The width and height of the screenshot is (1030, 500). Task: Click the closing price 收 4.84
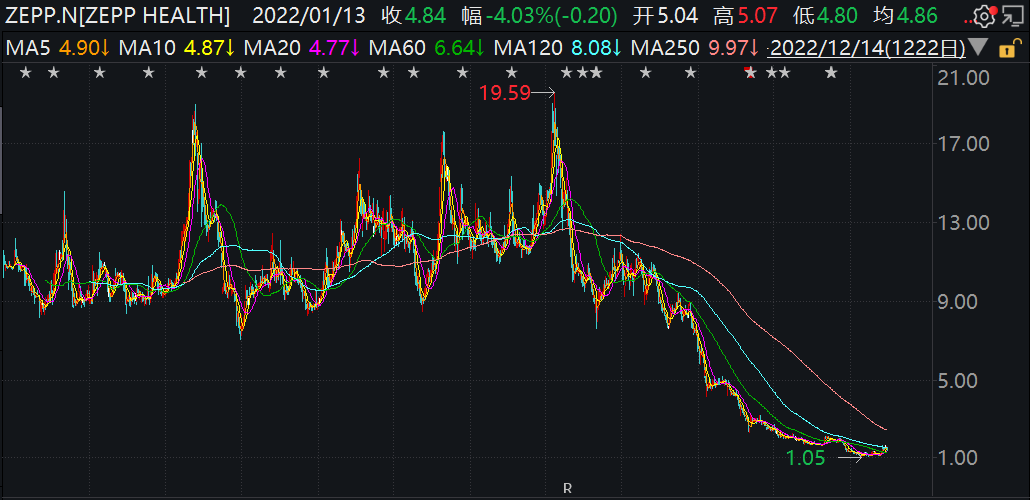pos(414,16)
